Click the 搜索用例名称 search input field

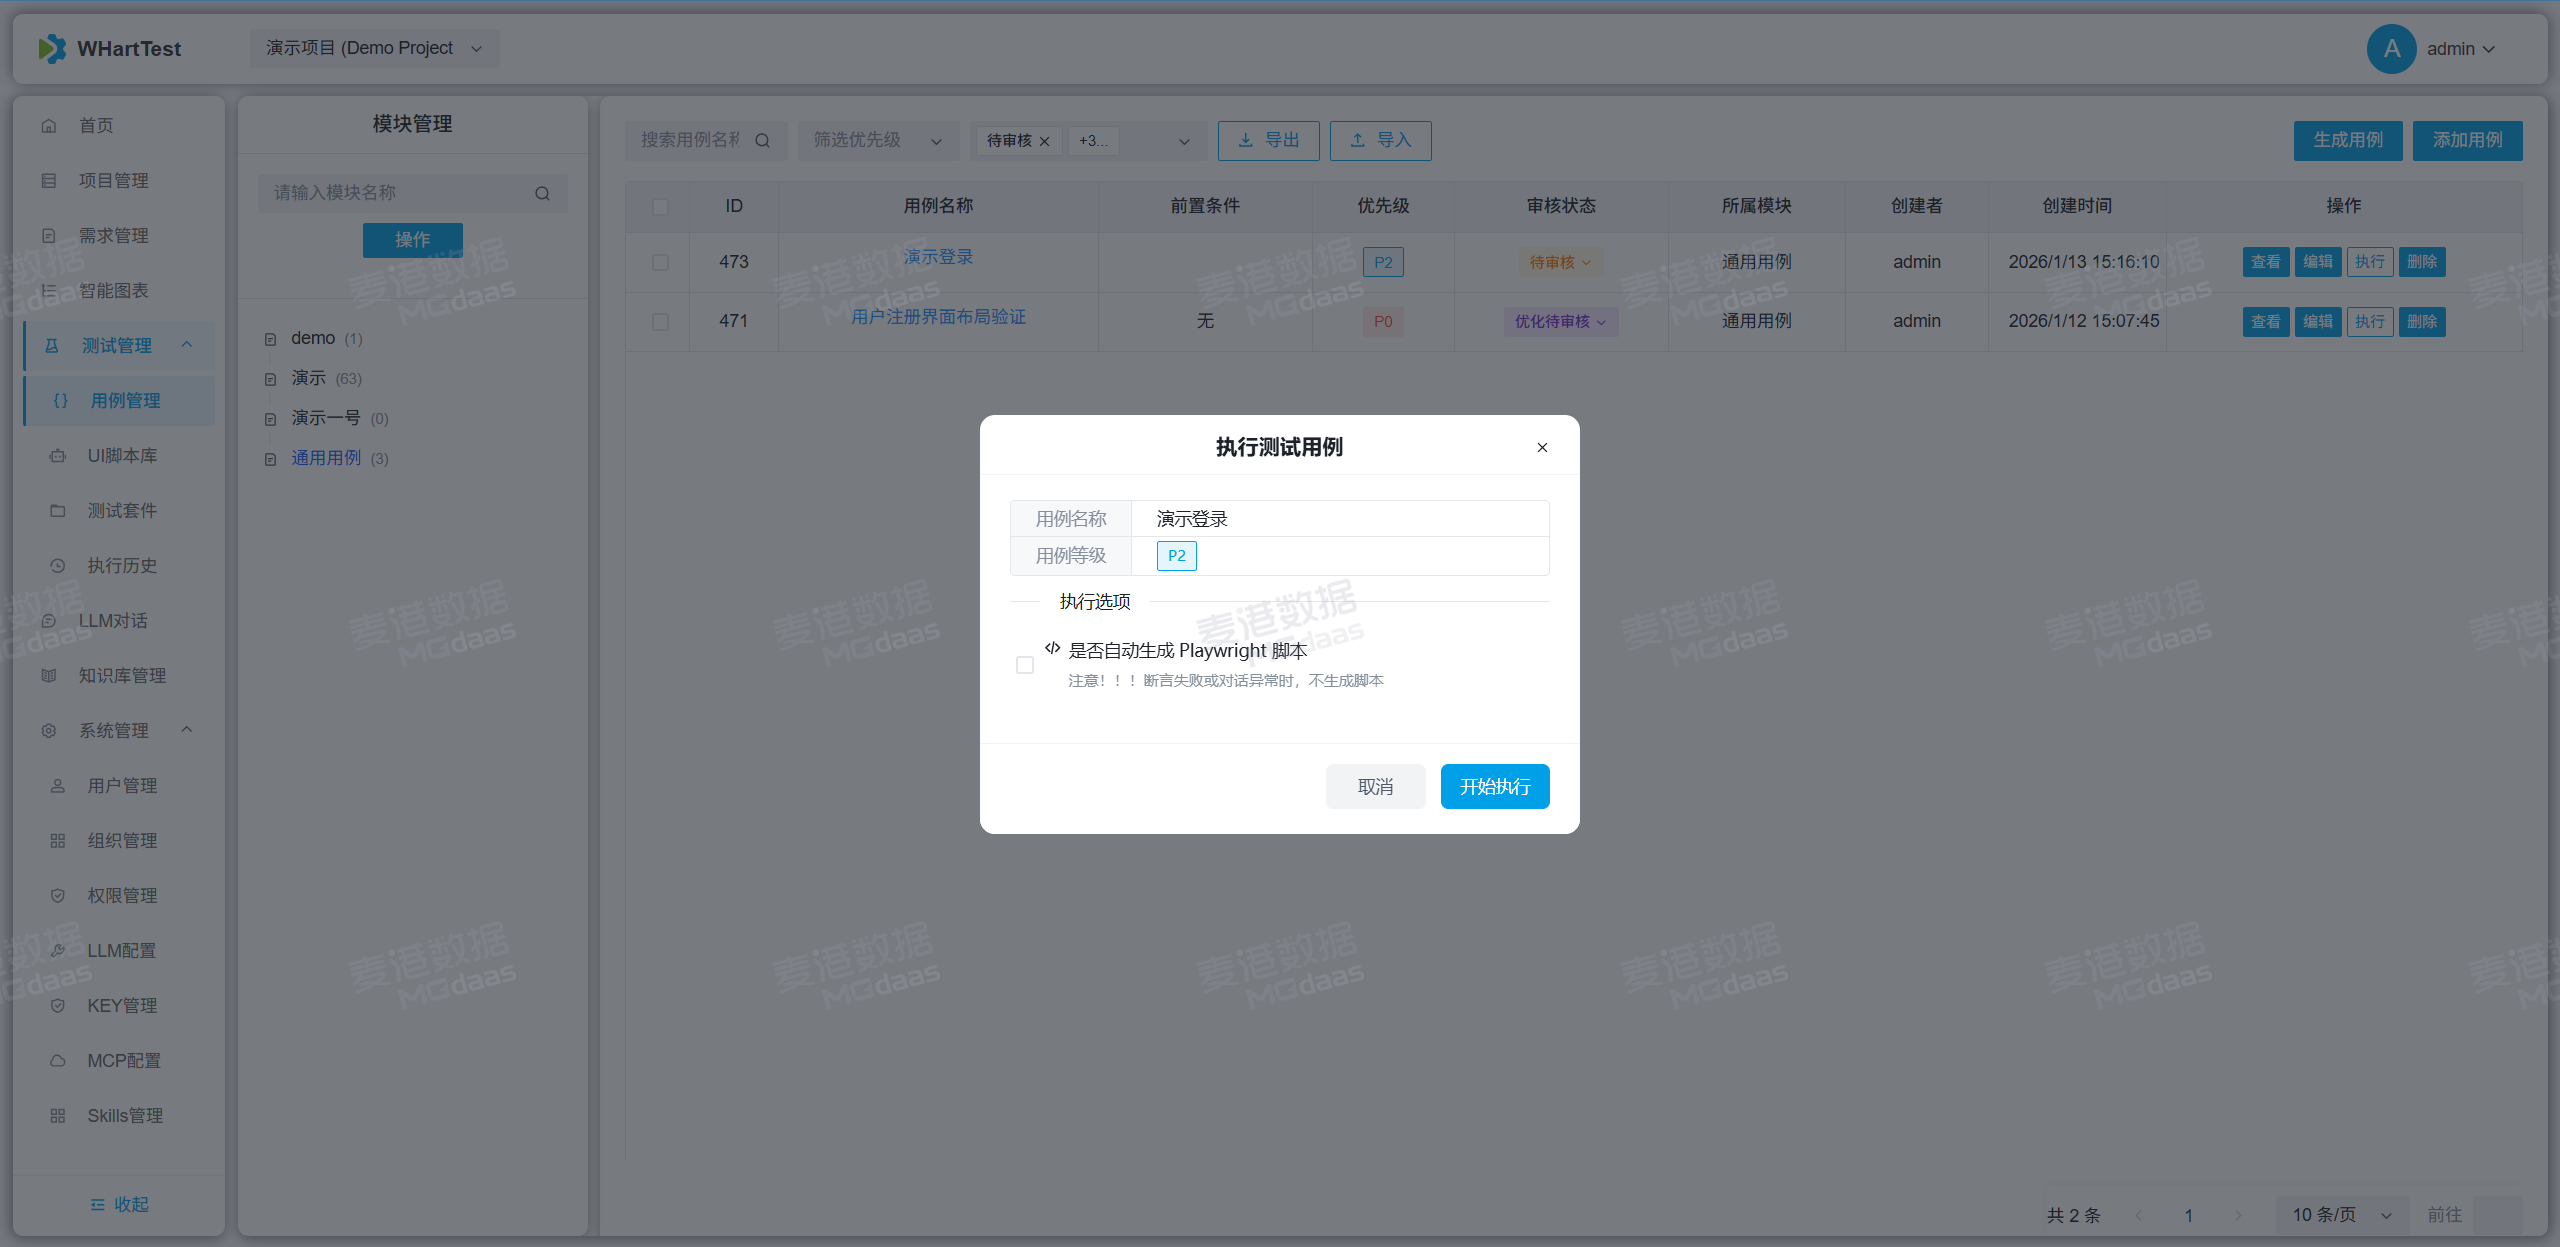[691, 141]
